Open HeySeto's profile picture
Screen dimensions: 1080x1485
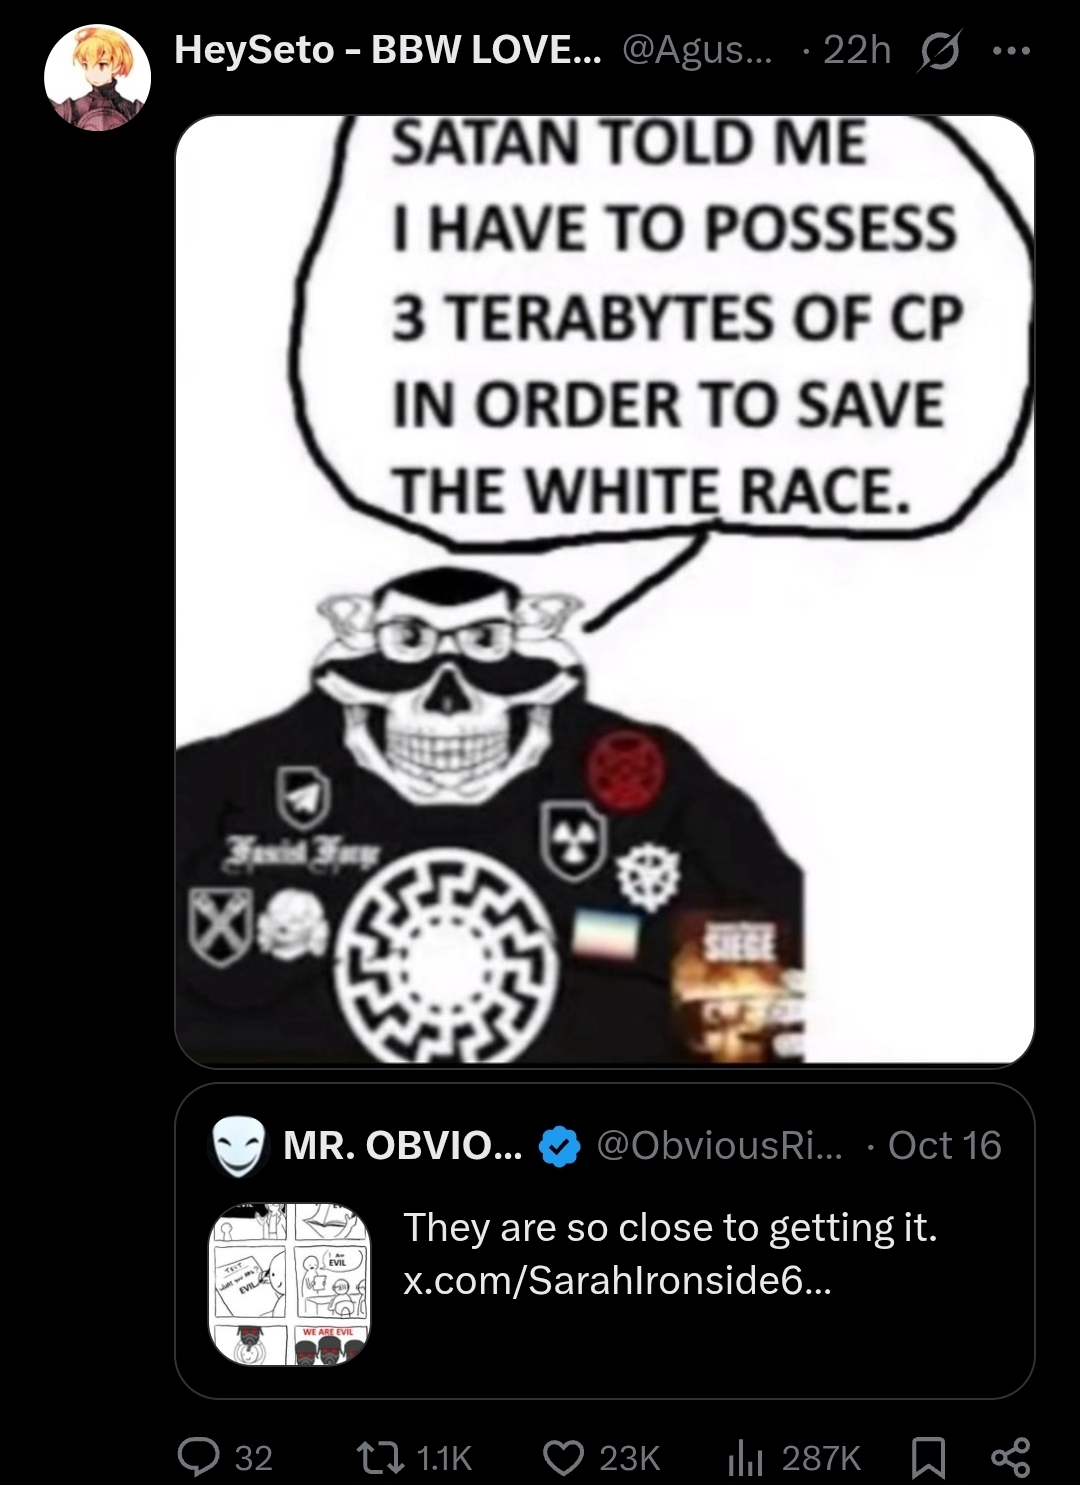tap(97, 77)
